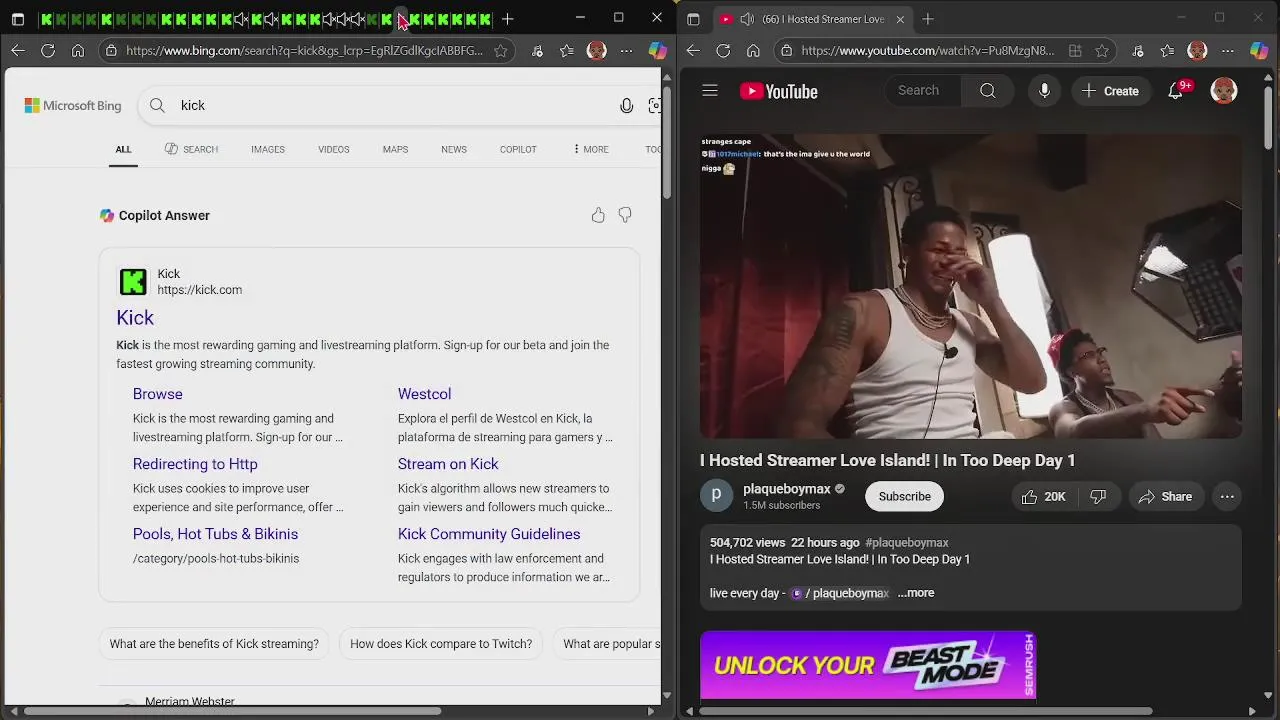Click YouTube window address bar URL

(x=927, y=50)
